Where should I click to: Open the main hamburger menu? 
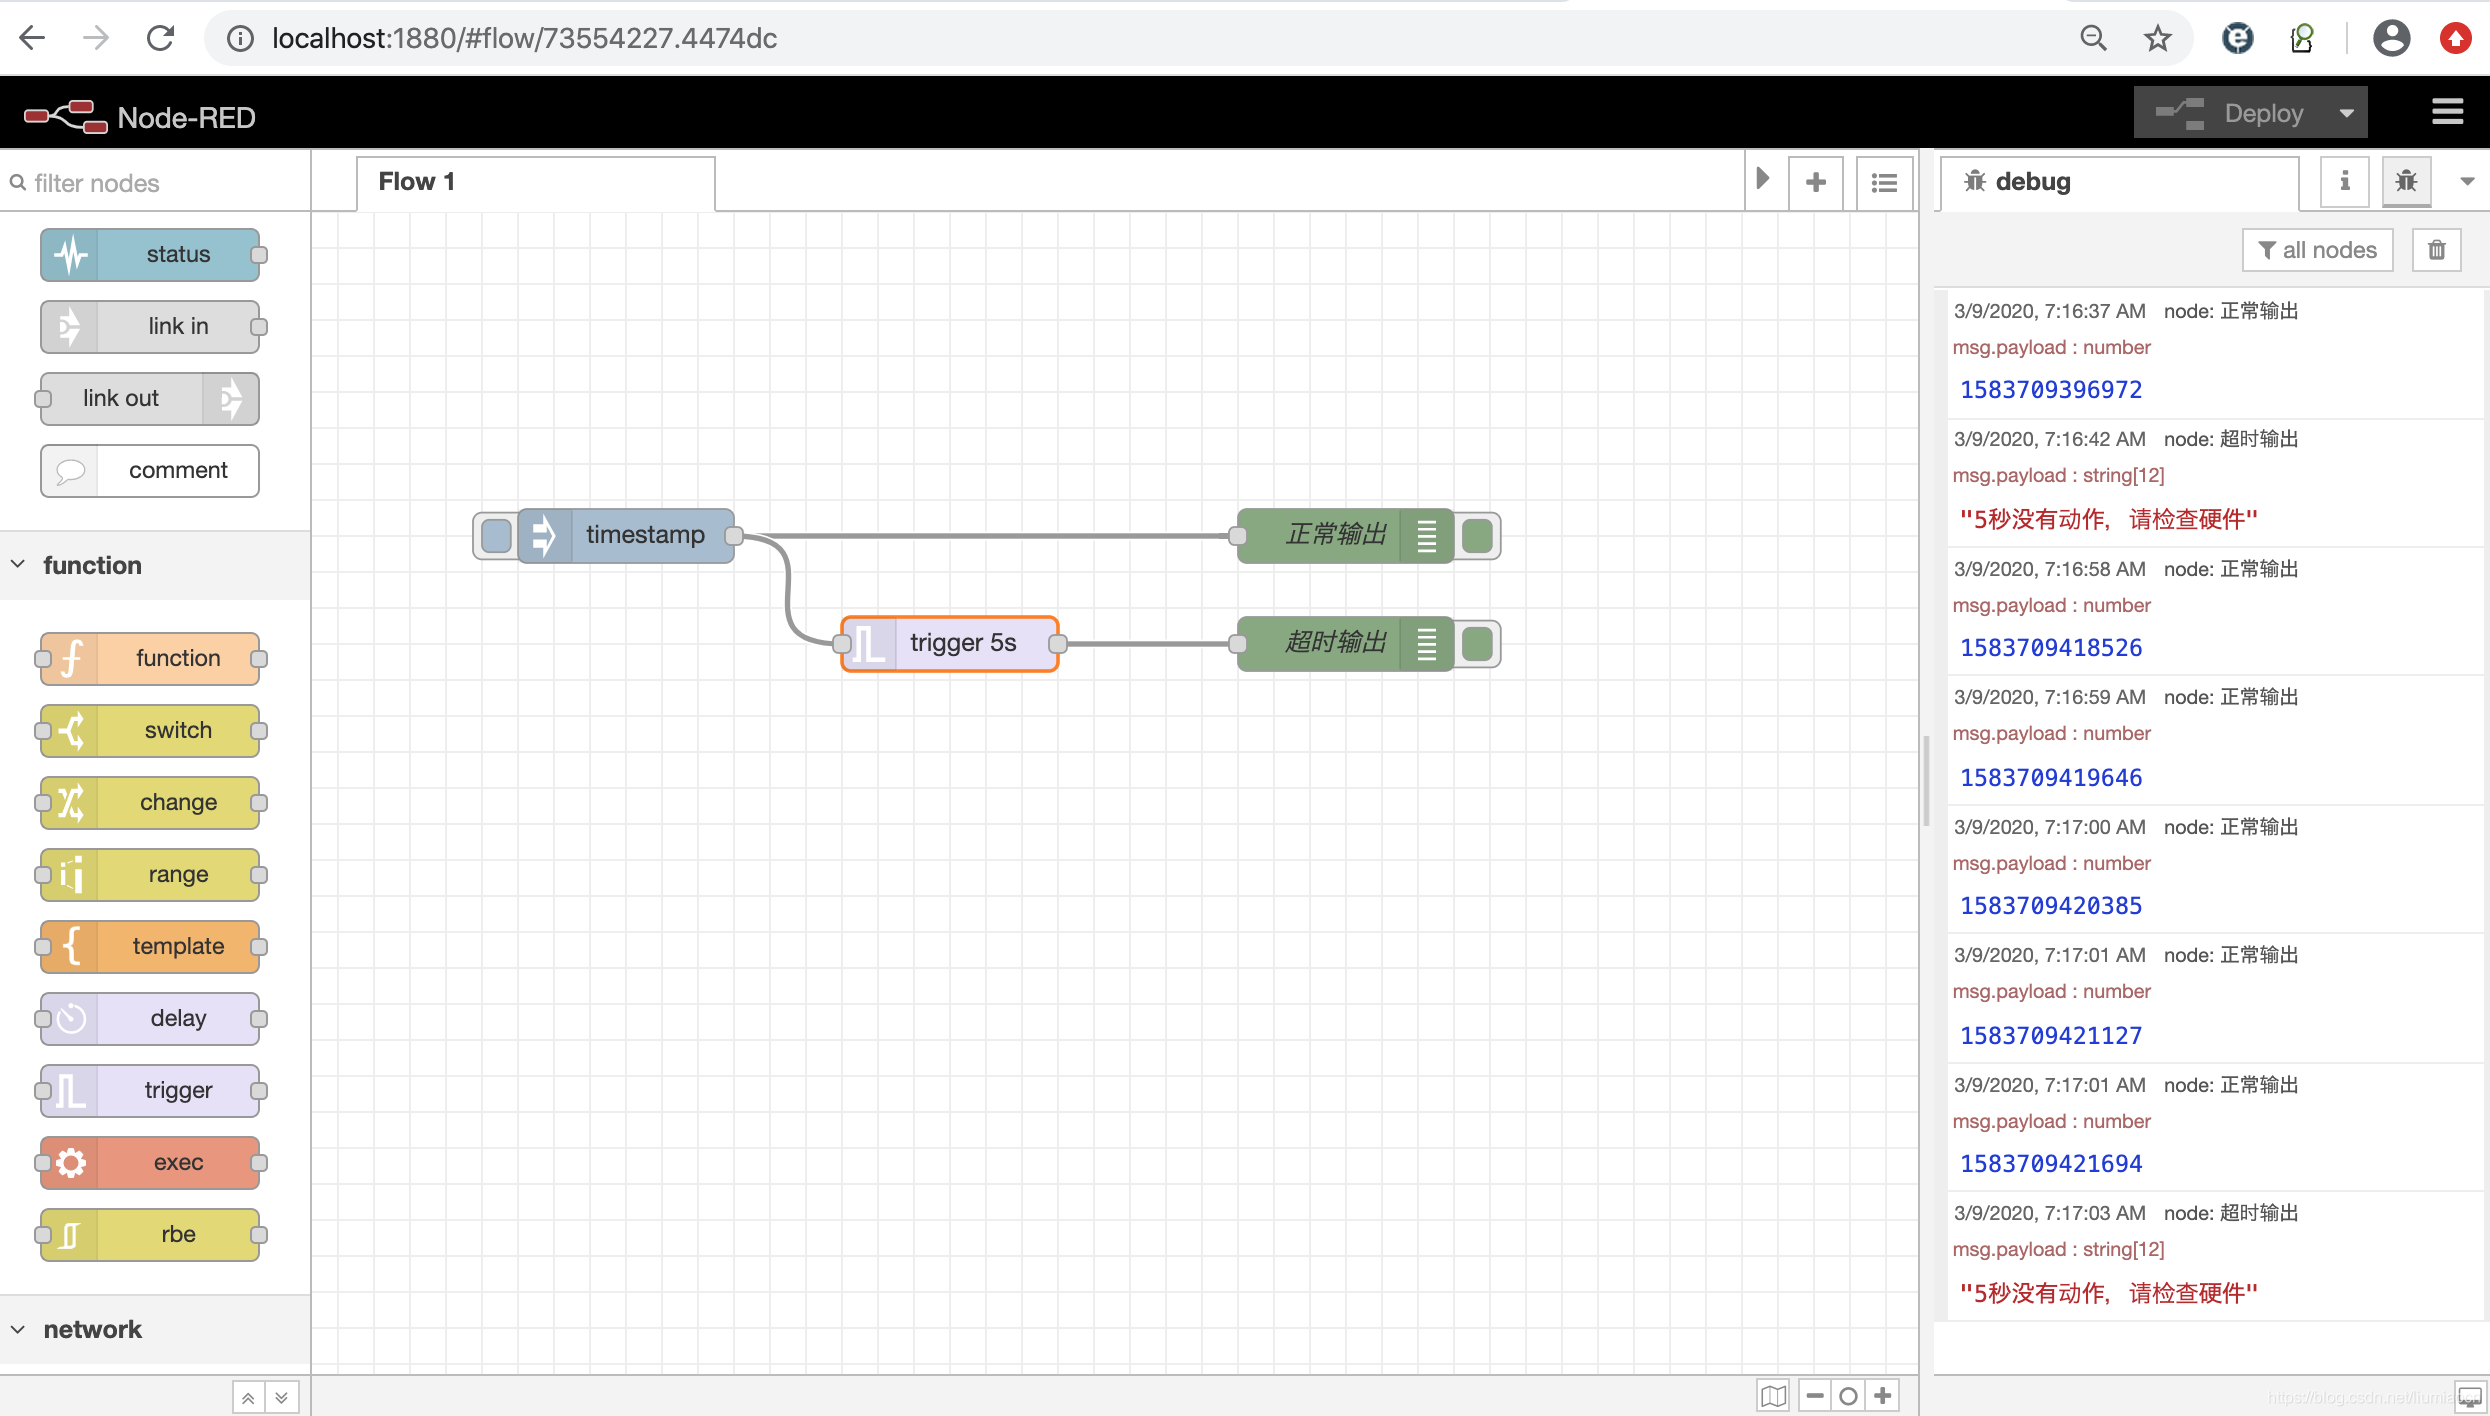point(2447,111)
